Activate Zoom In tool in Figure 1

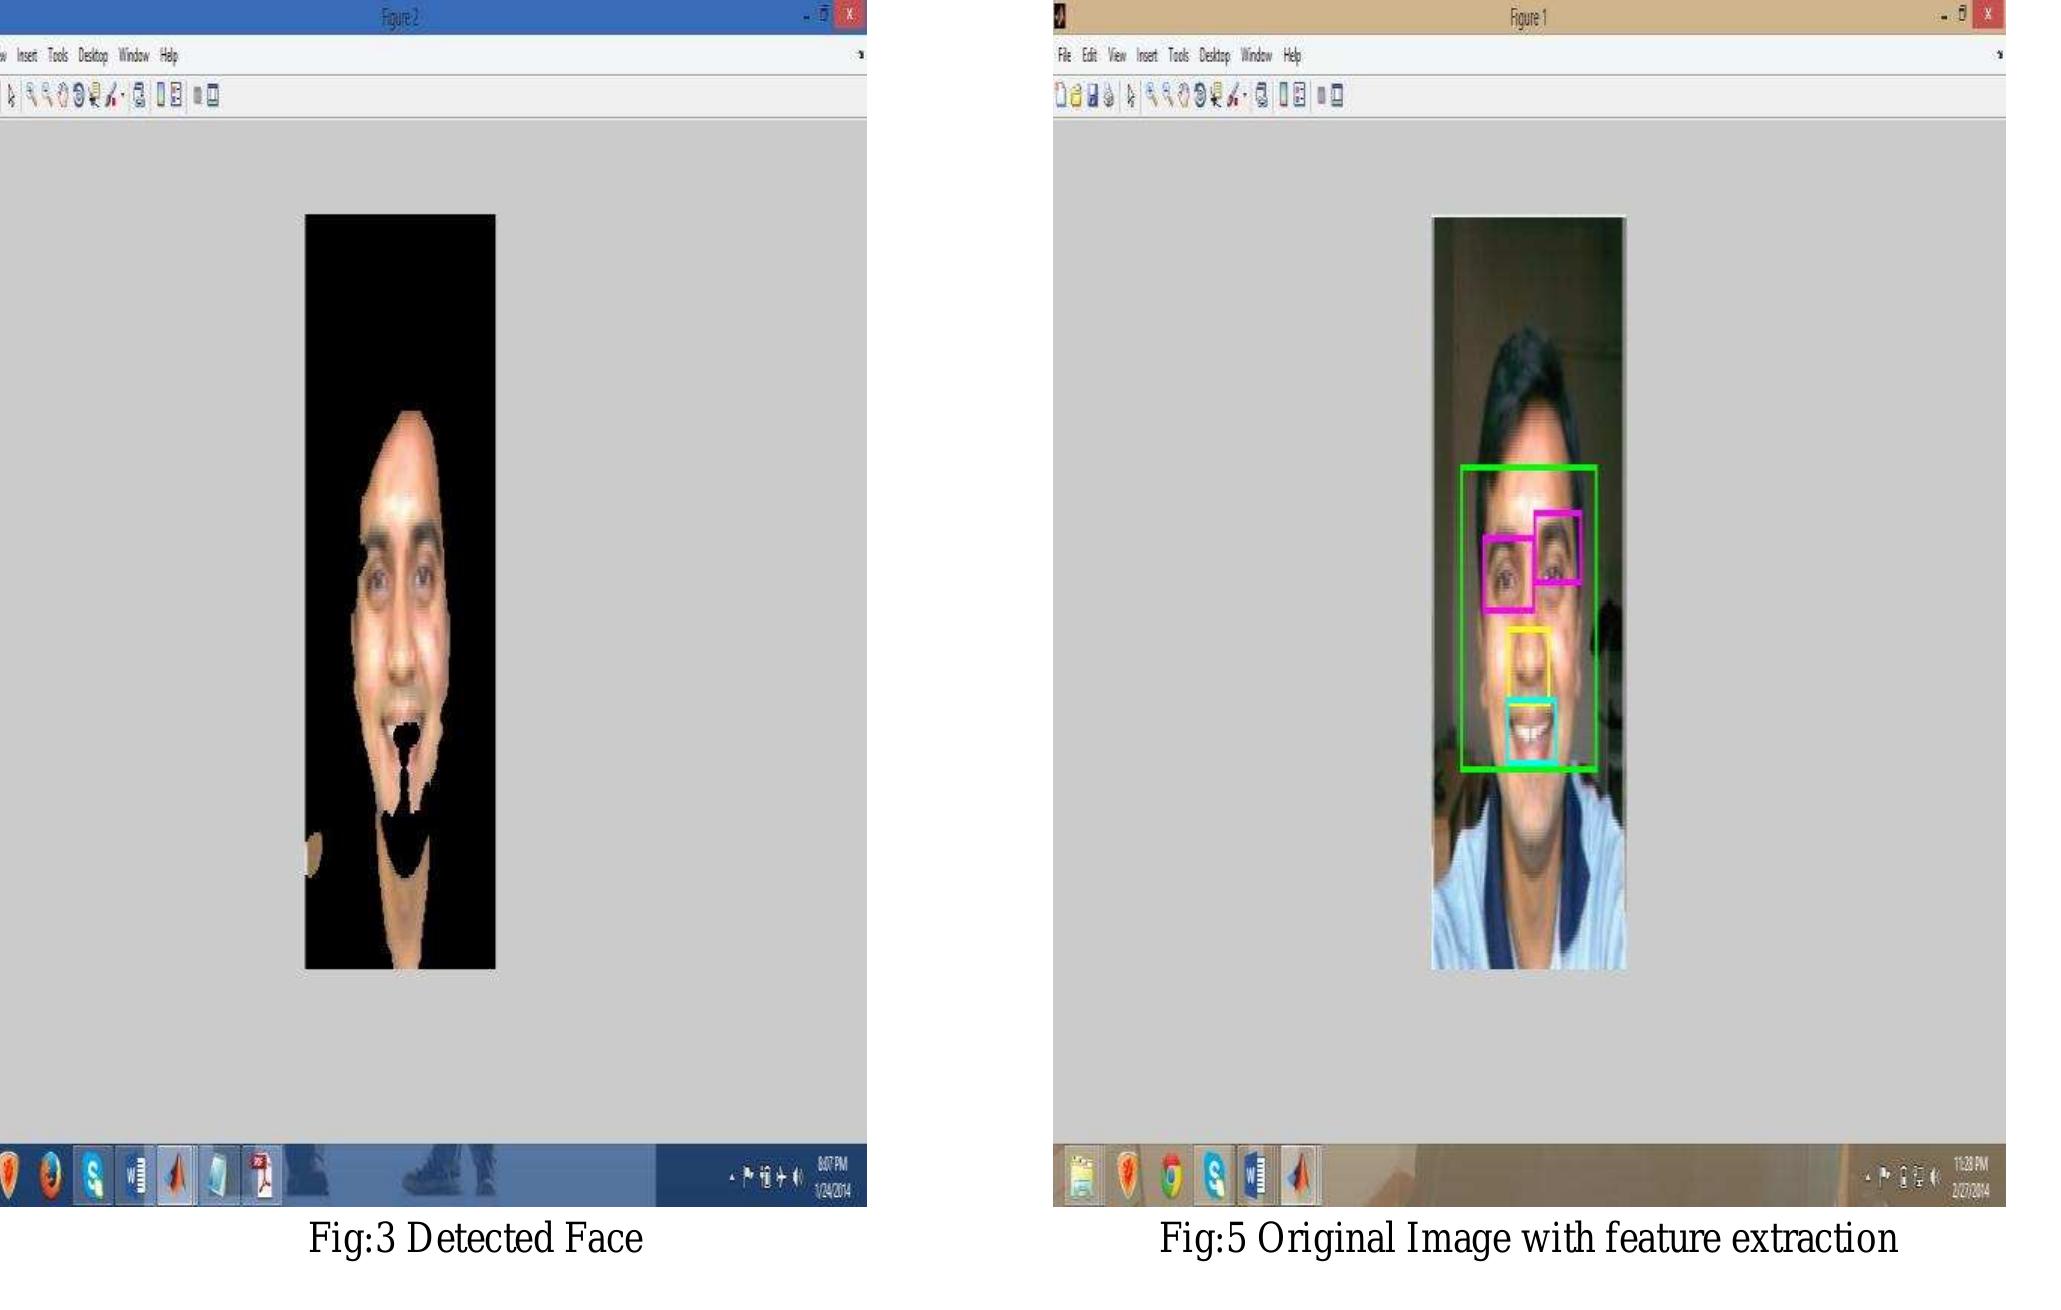coord(1152,95)
